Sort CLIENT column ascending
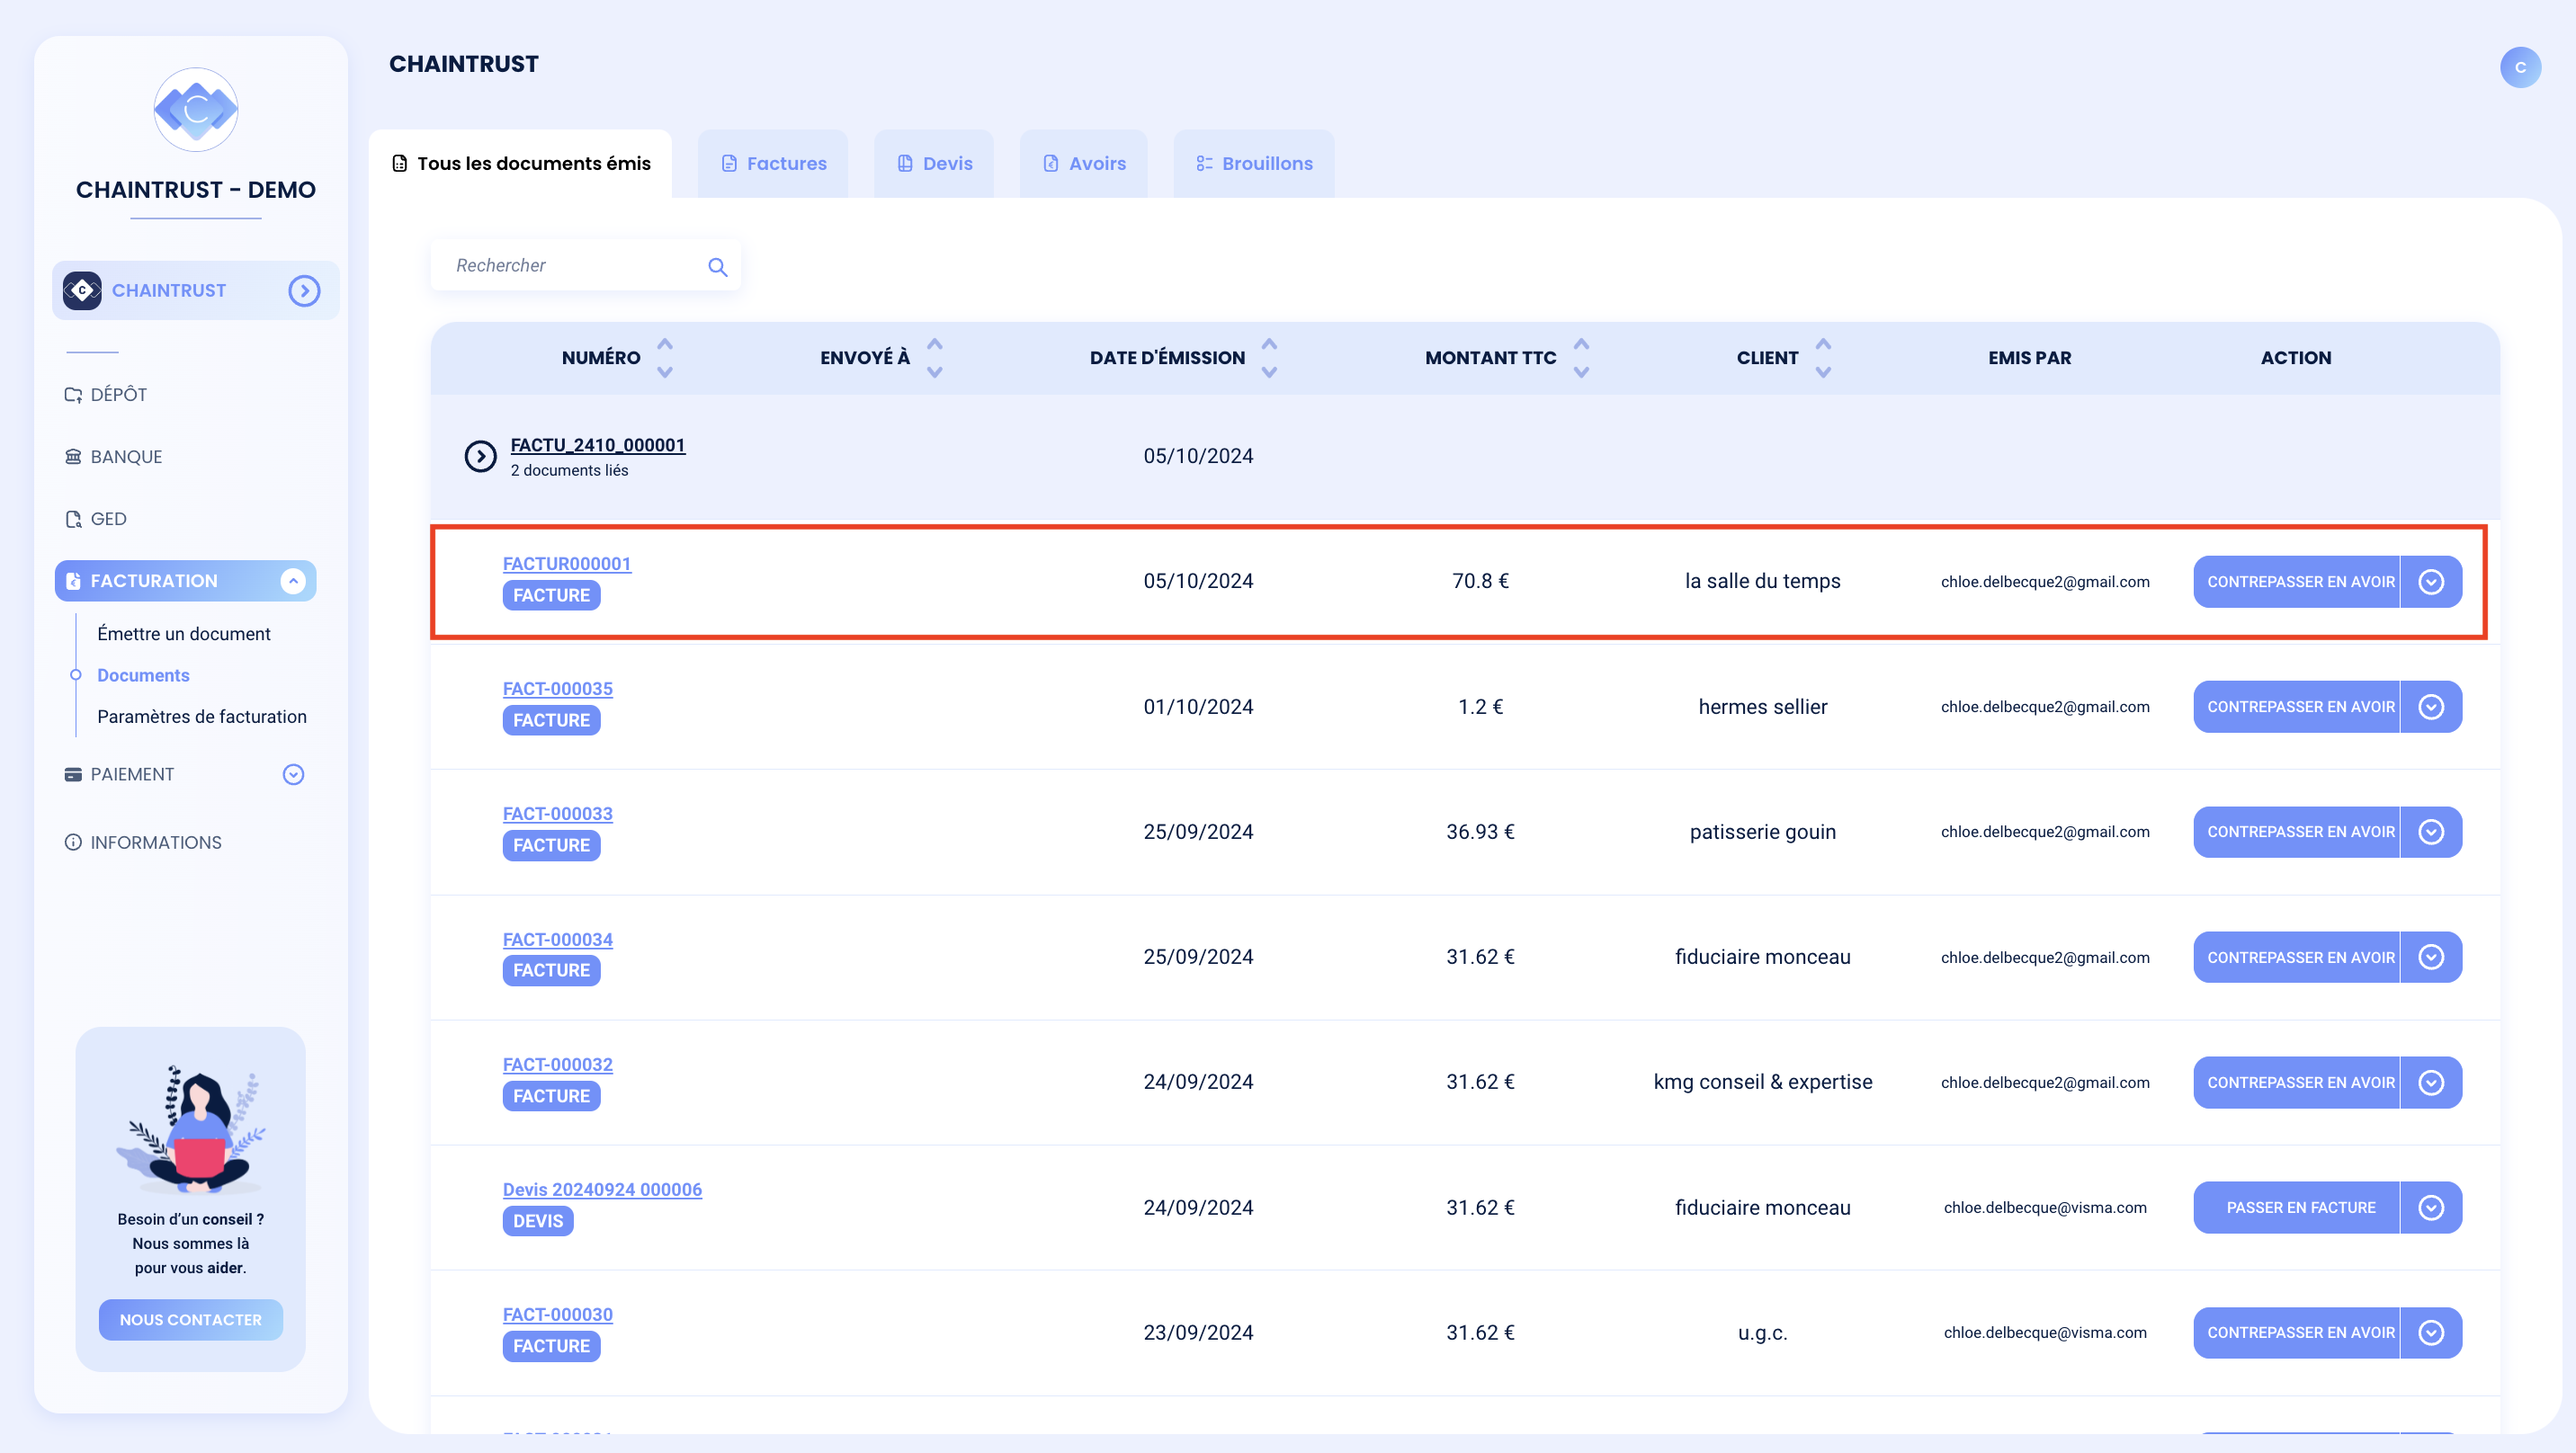Image resolution: width=2576 pixels, height=1453 pixels. point(1824,344)
